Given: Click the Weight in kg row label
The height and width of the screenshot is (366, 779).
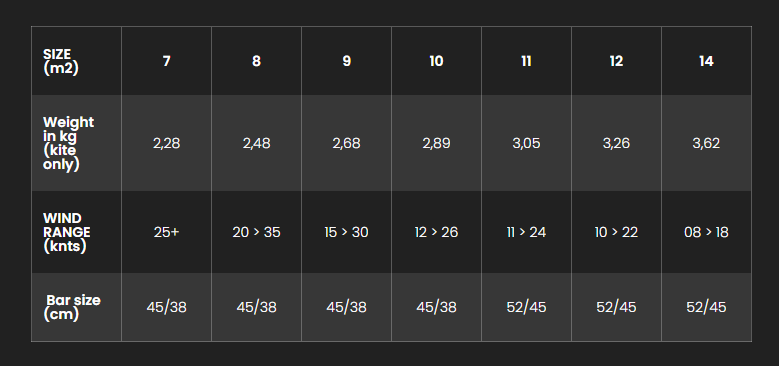Looking at the screenshot, I should pos(77,143).
